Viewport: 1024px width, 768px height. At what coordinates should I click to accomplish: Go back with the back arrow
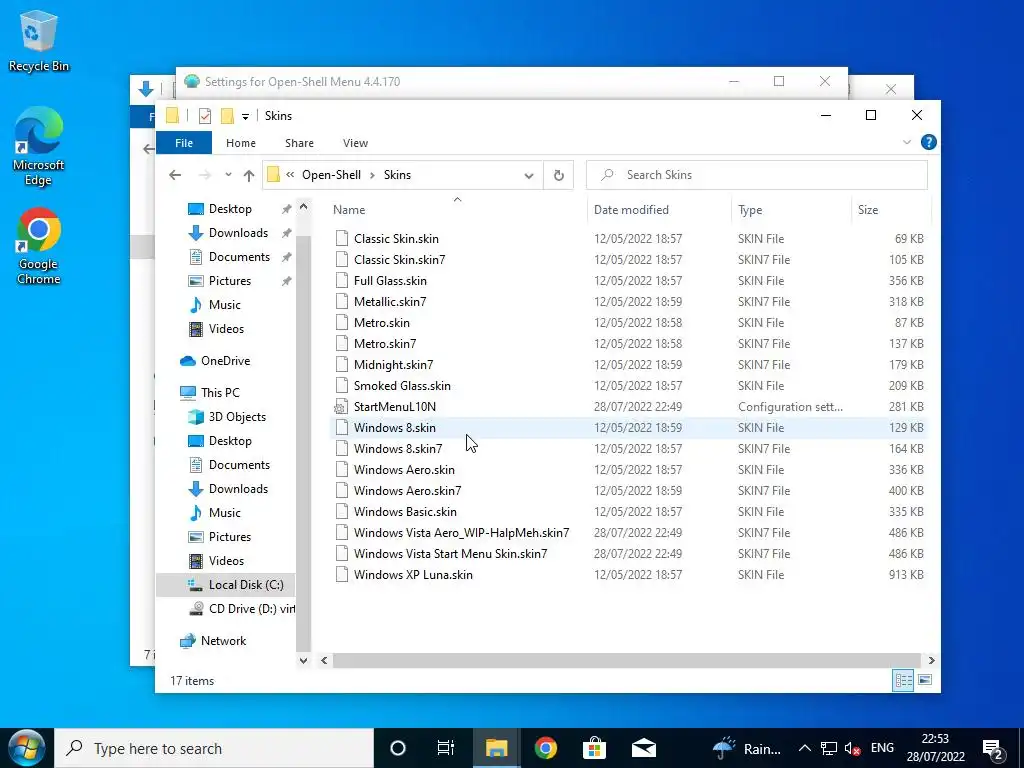pos(175,175)
